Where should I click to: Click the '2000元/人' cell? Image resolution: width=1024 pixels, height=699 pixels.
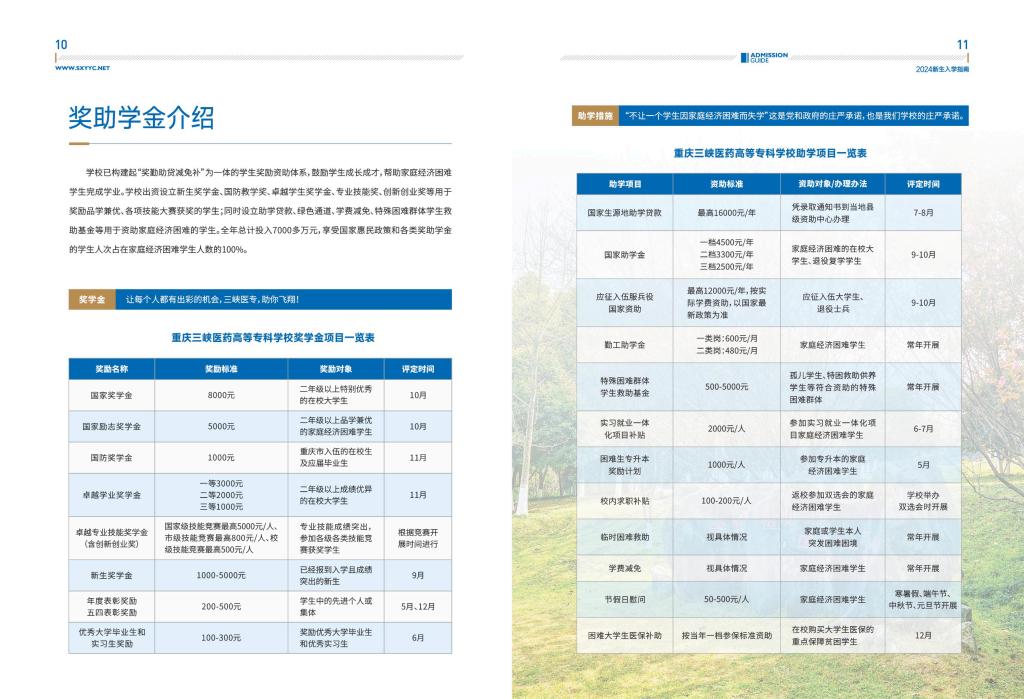(x=727, y=429)
